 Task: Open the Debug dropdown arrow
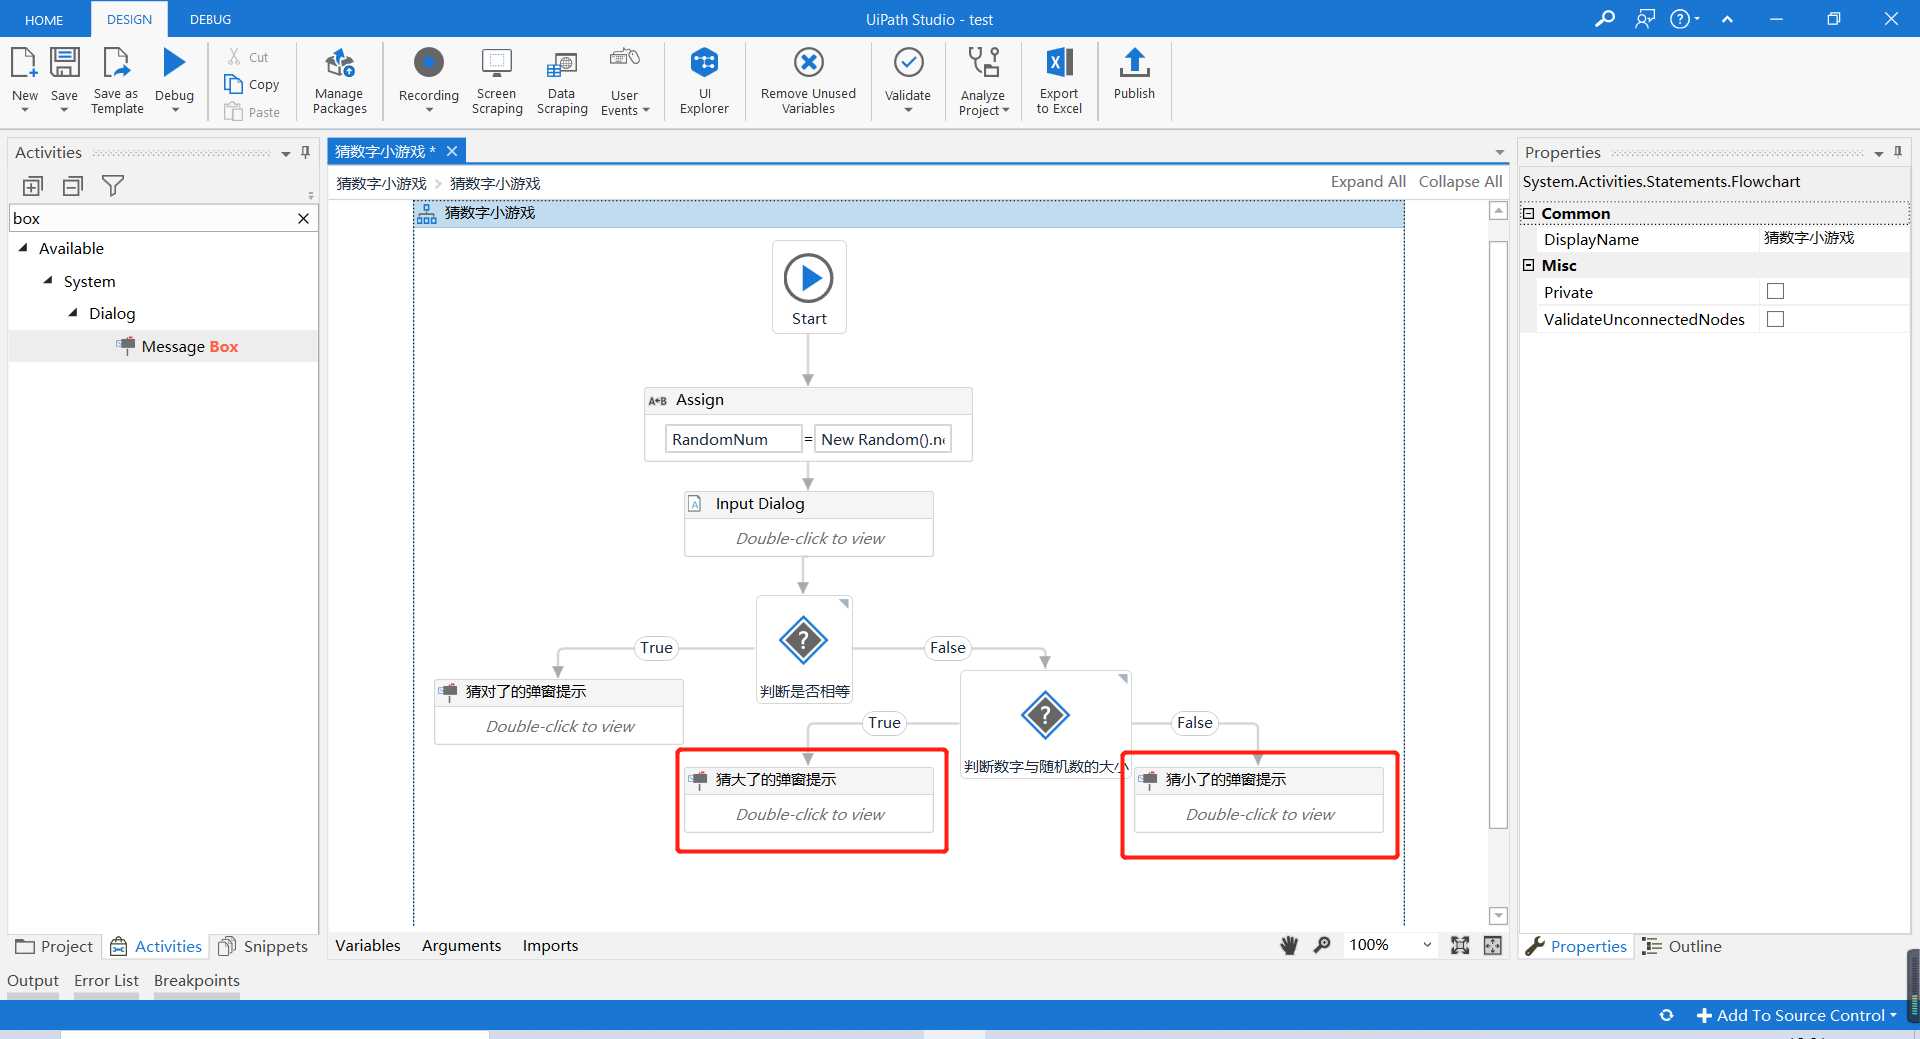(175, 110)
